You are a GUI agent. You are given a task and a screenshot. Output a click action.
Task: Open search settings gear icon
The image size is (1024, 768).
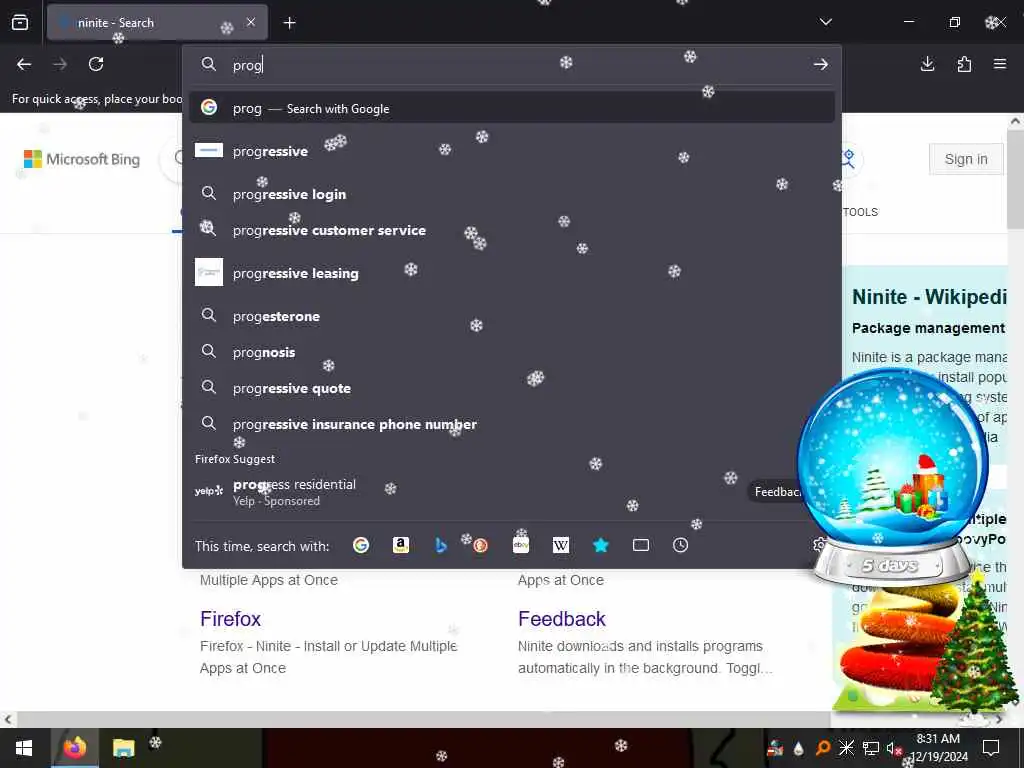click(x=819, y=544)
